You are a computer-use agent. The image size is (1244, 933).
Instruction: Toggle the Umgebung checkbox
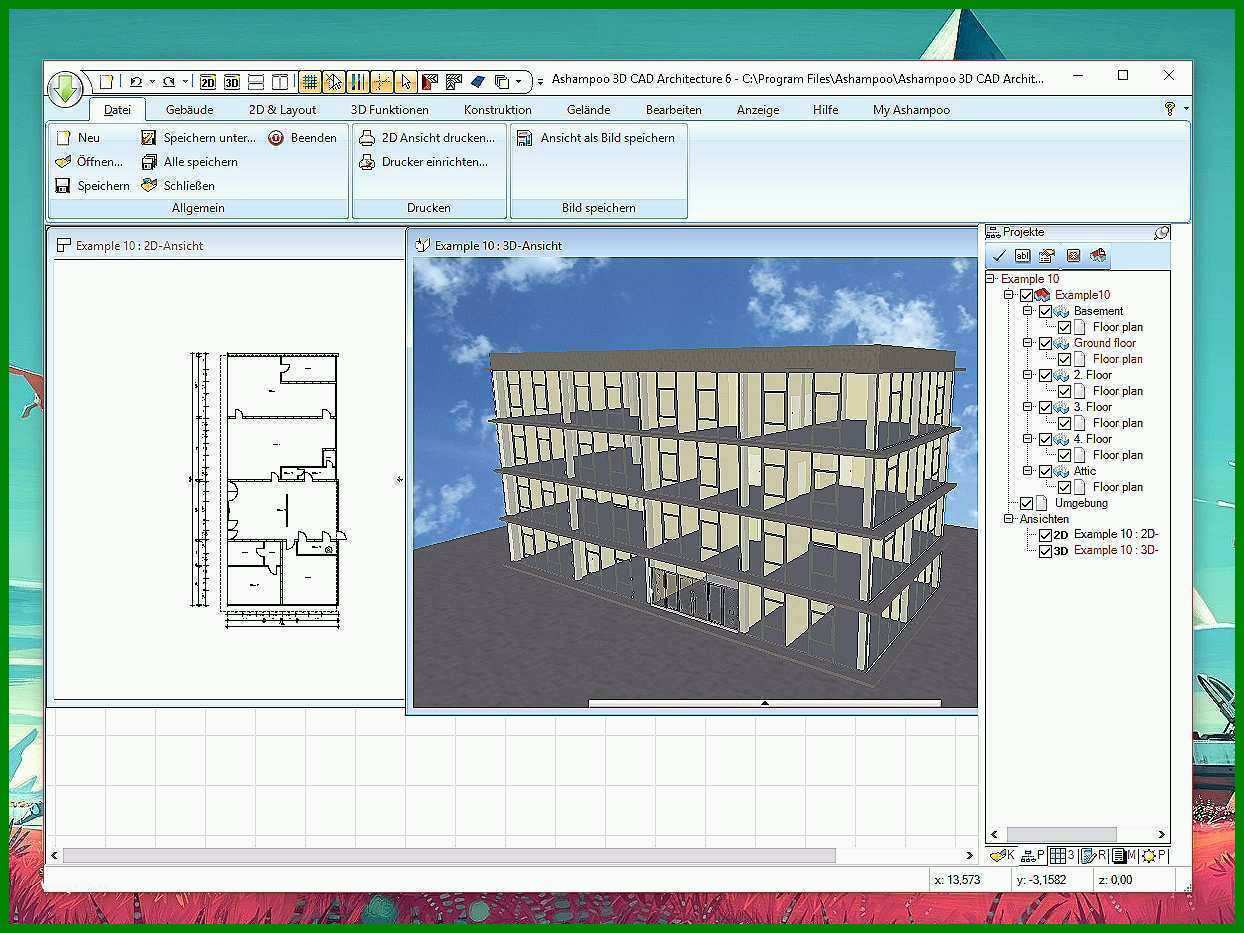tap(1027, 503)
